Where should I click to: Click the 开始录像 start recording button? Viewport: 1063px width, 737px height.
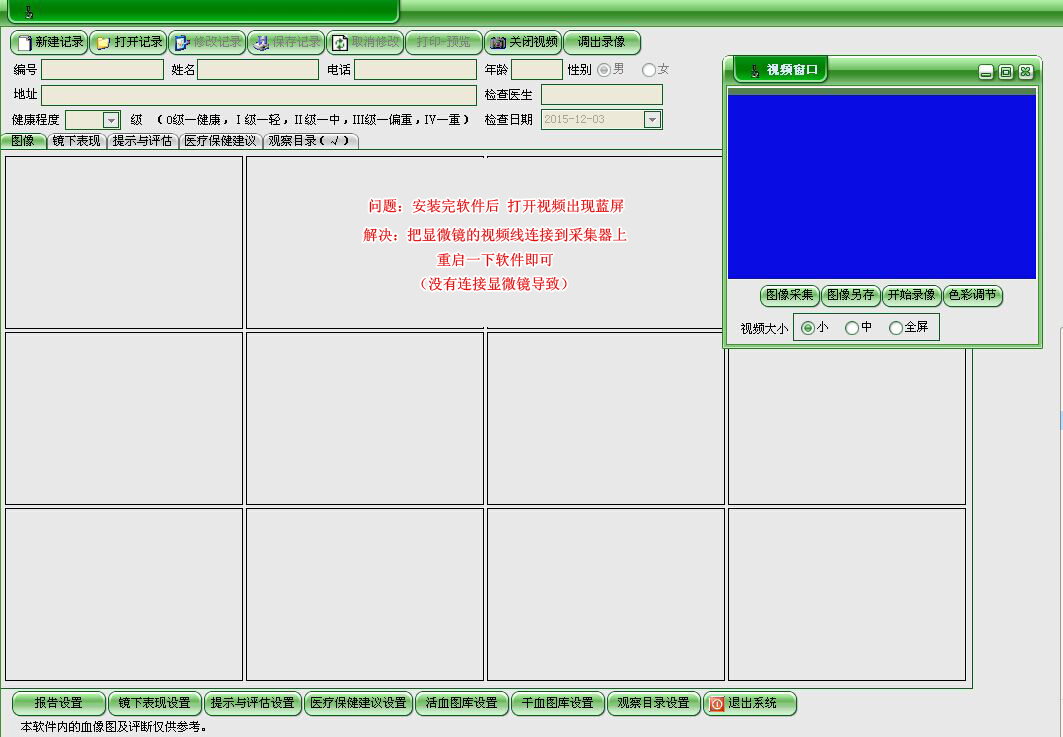coord(911,295)
